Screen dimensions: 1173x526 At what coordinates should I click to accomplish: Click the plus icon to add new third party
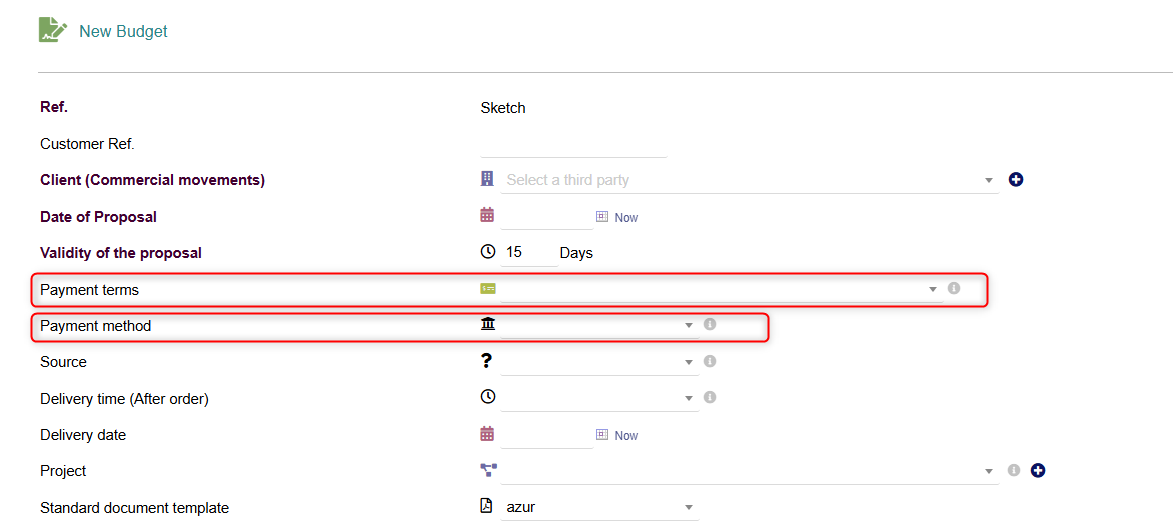pyautogui.click(x=1015, y=180)
